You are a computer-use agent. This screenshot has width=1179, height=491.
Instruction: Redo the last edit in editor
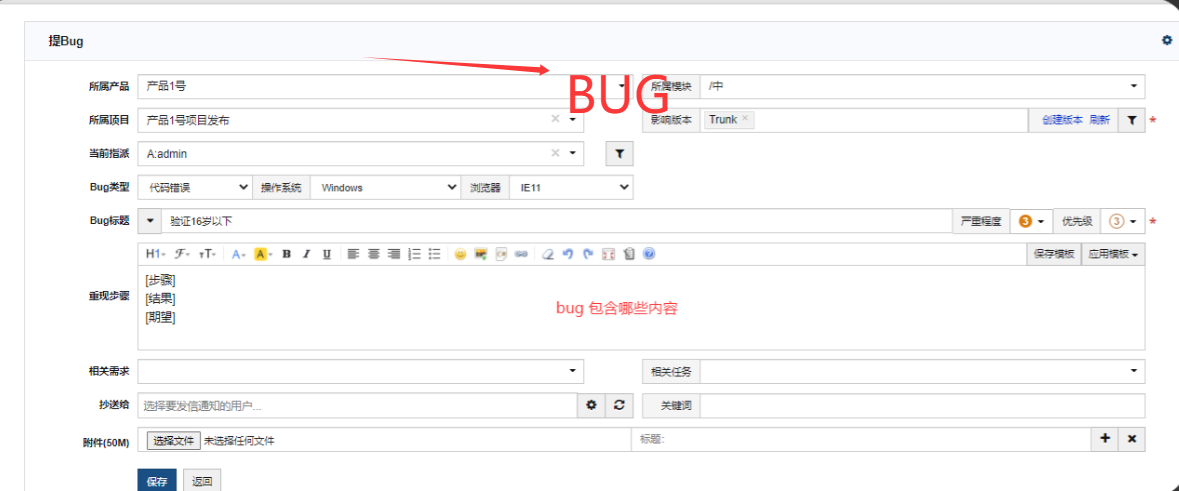point(589,254)
